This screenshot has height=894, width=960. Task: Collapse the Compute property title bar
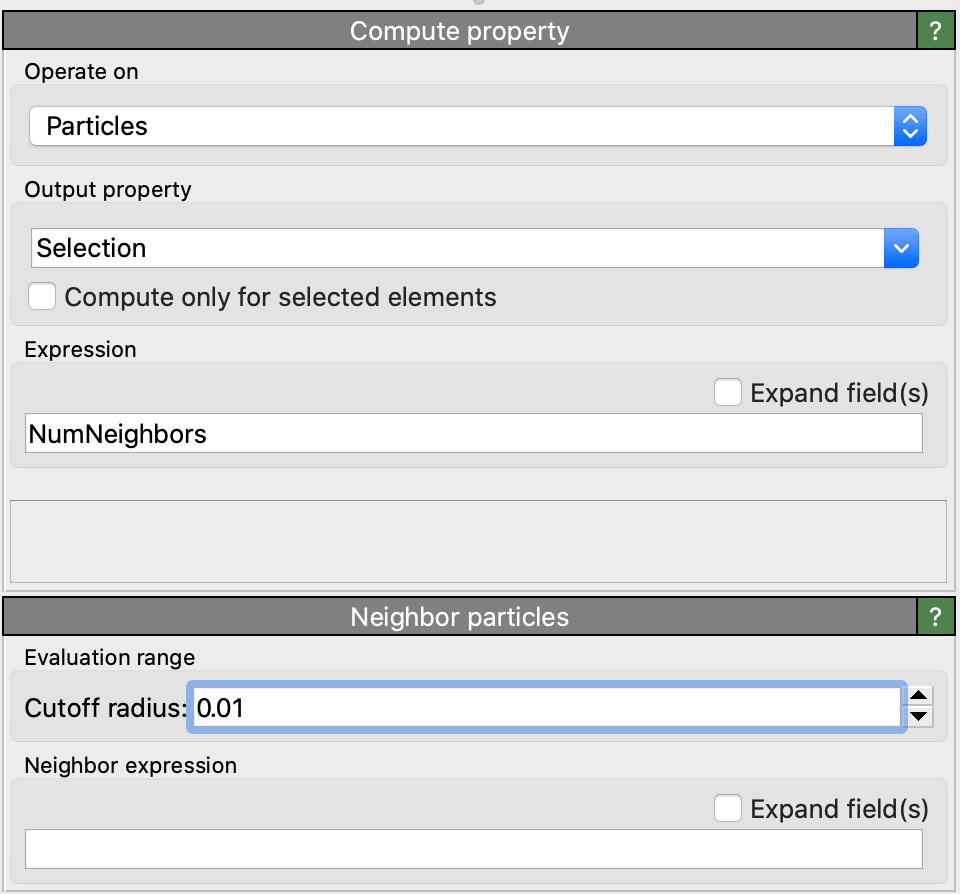(459, 31)
